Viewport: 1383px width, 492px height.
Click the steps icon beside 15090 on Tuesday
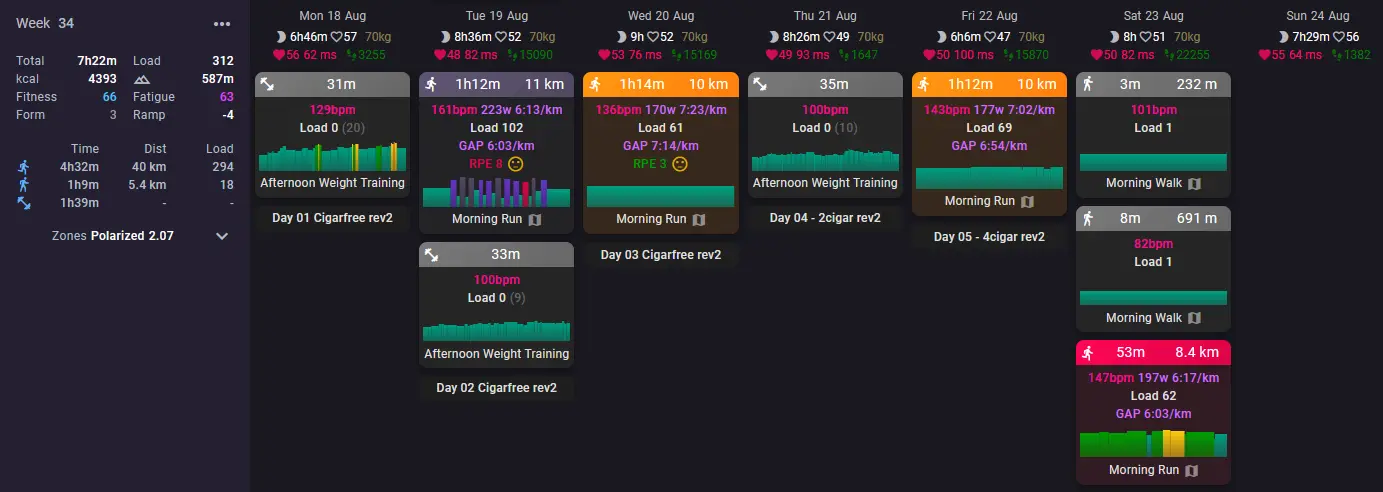(x=513, y=55)
